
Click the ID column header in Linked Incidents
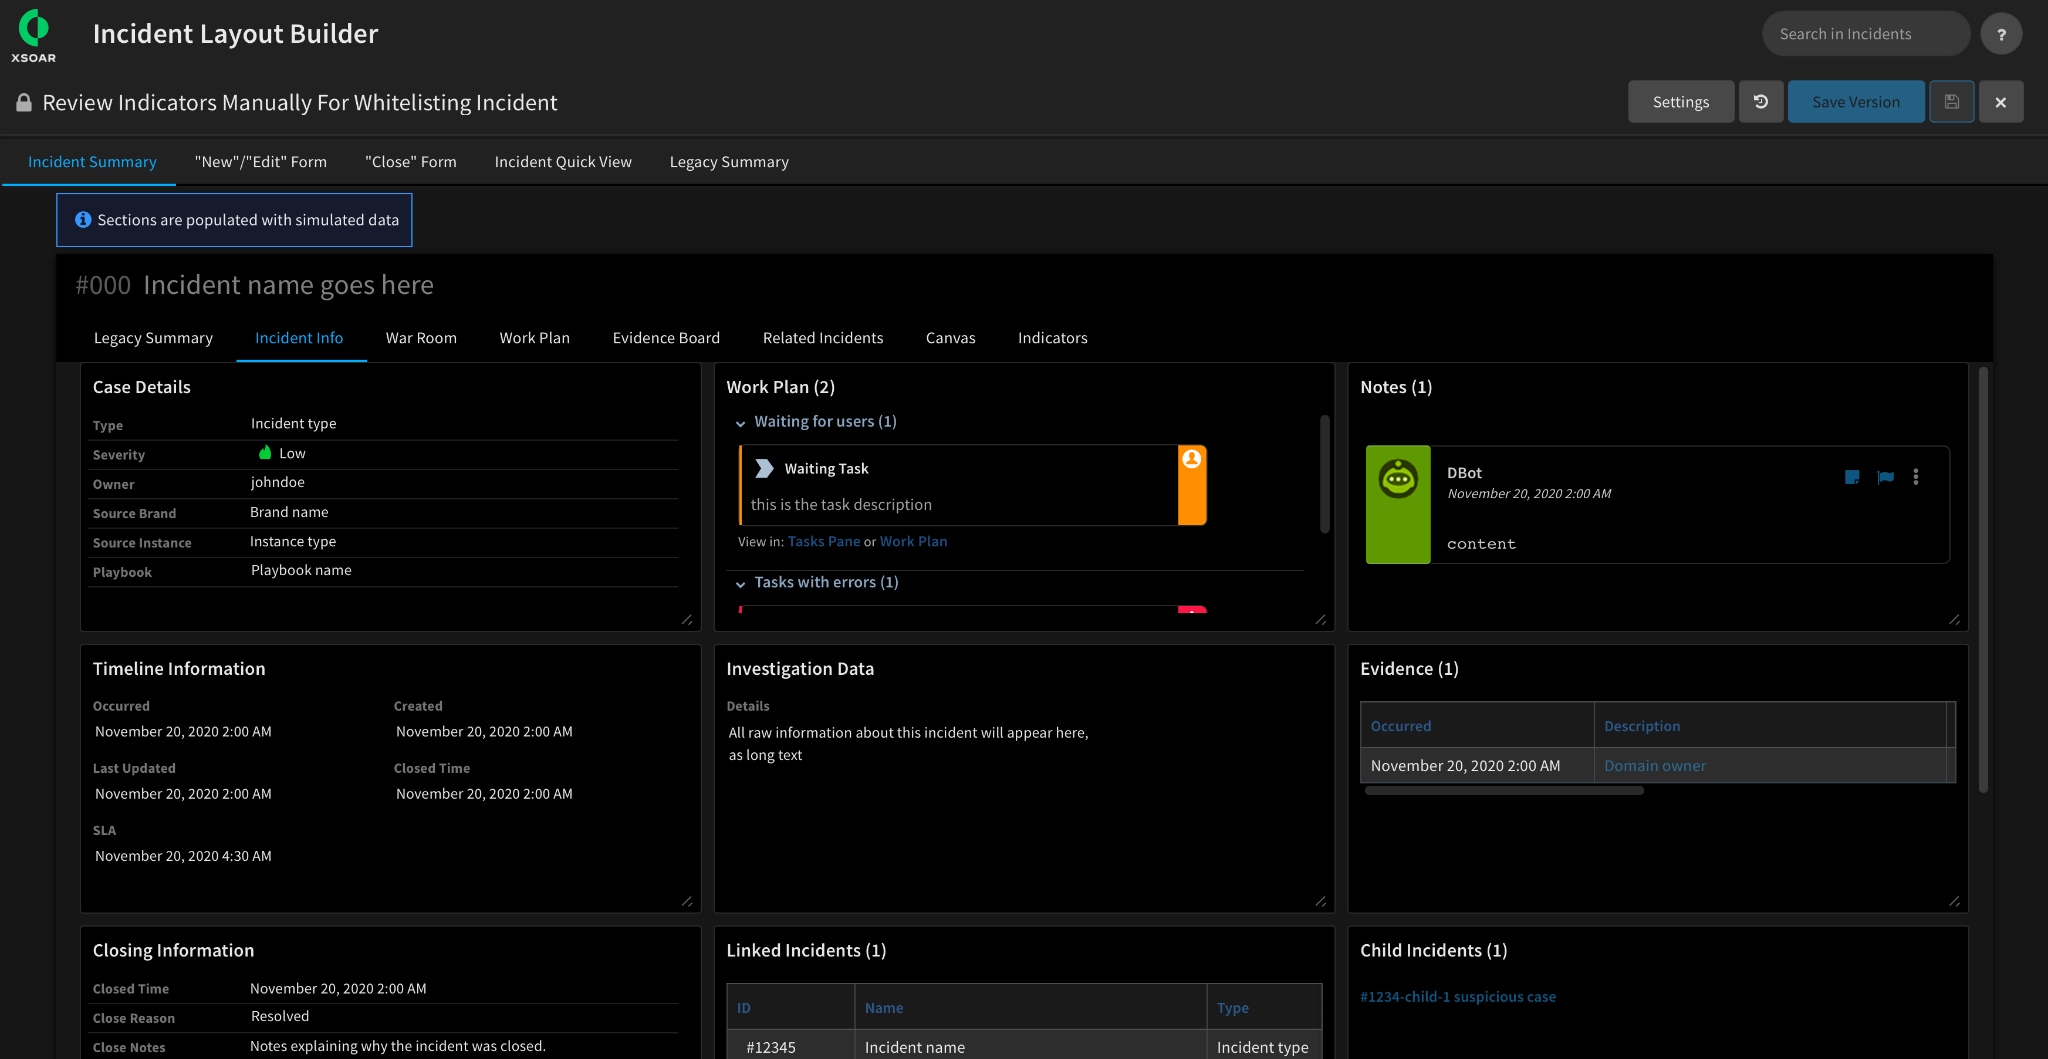point(791,1008)
